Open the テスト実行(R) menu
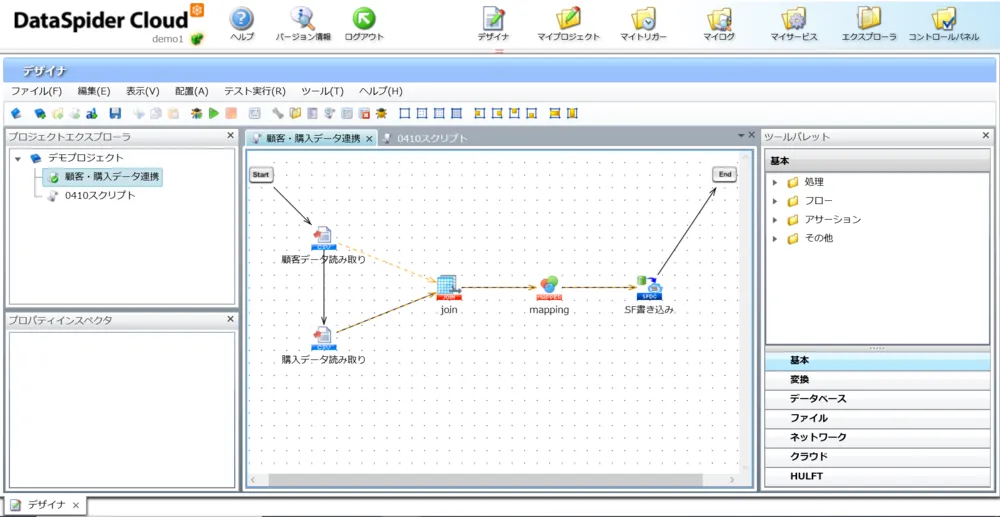This screenshot has width=1000, height=517. [x=255, y=91]
